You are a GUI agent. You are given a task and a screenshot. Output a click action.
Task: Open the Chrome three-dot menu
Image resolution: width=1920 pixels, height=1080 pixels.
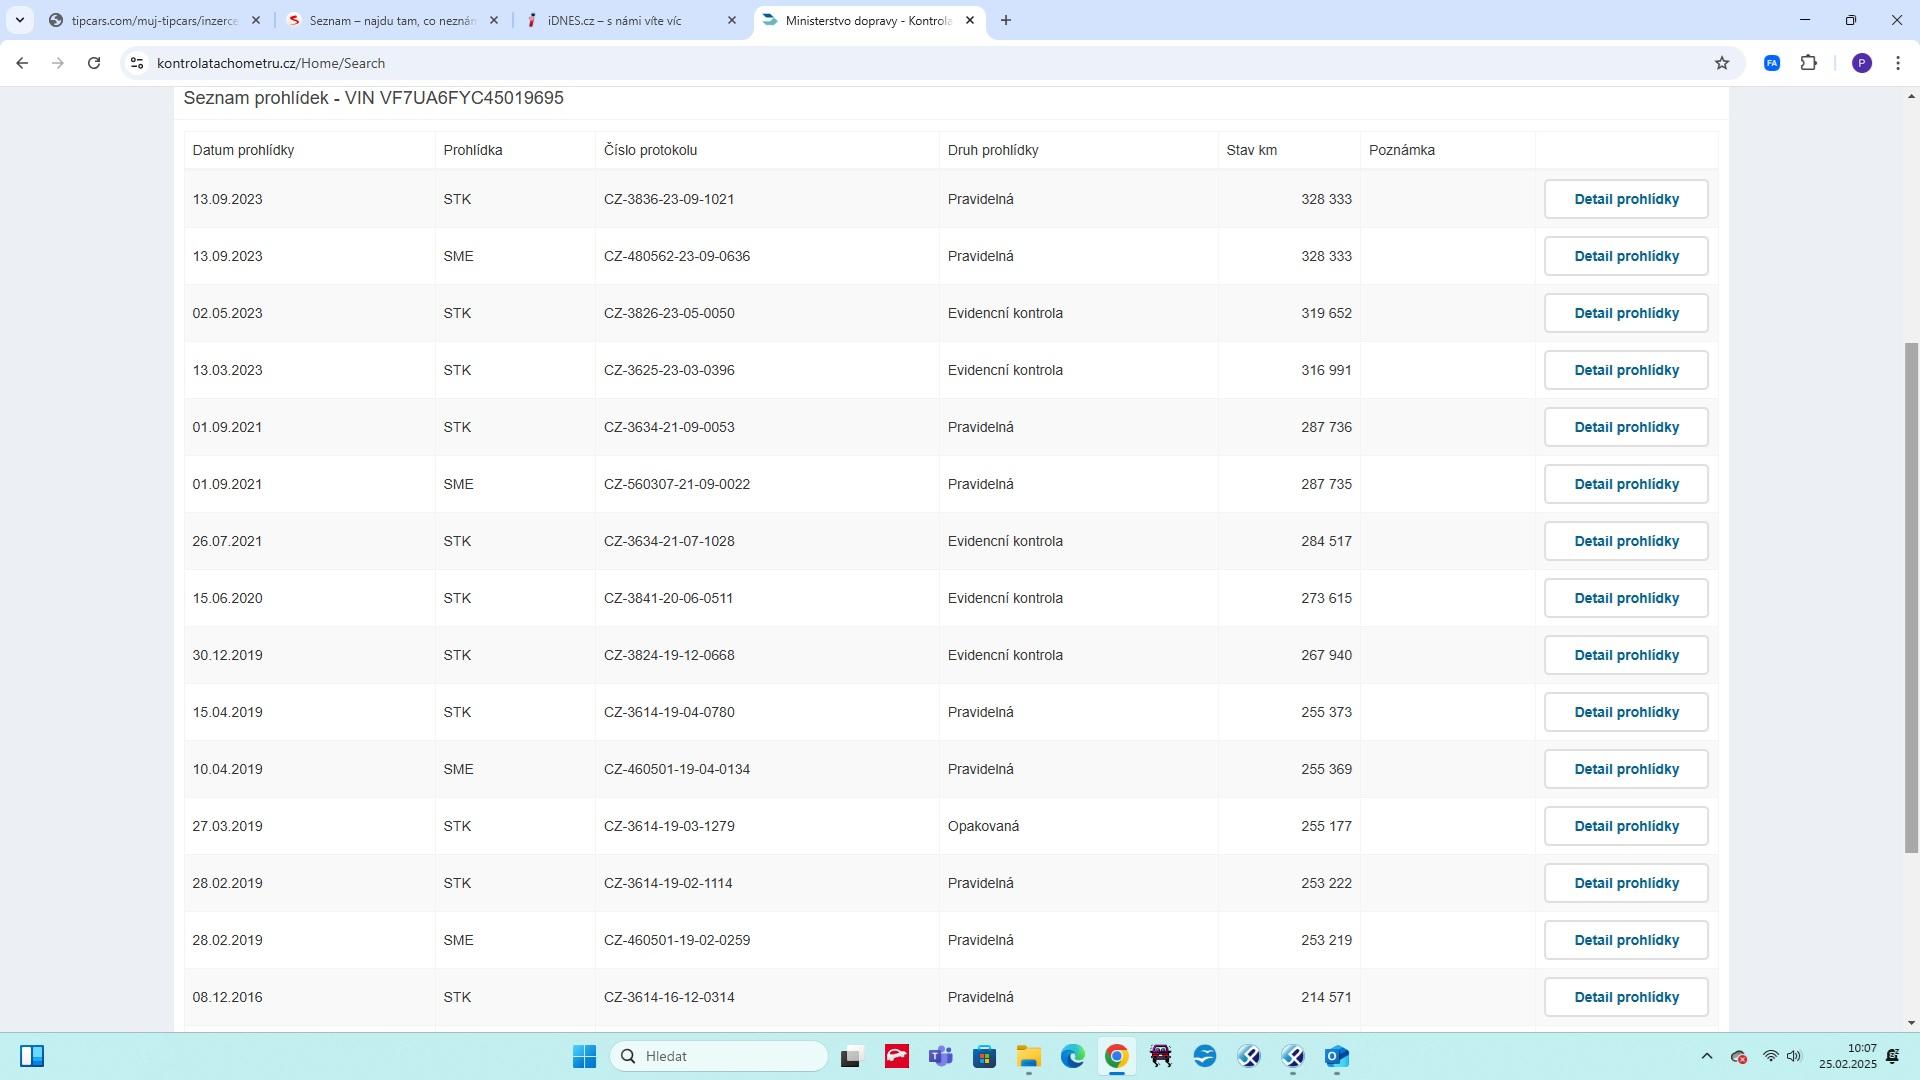coord(1897,63)
